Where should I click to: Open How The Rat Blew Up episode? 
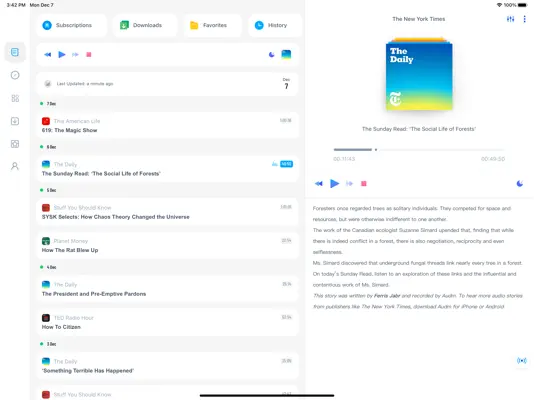tap(167, 245)
